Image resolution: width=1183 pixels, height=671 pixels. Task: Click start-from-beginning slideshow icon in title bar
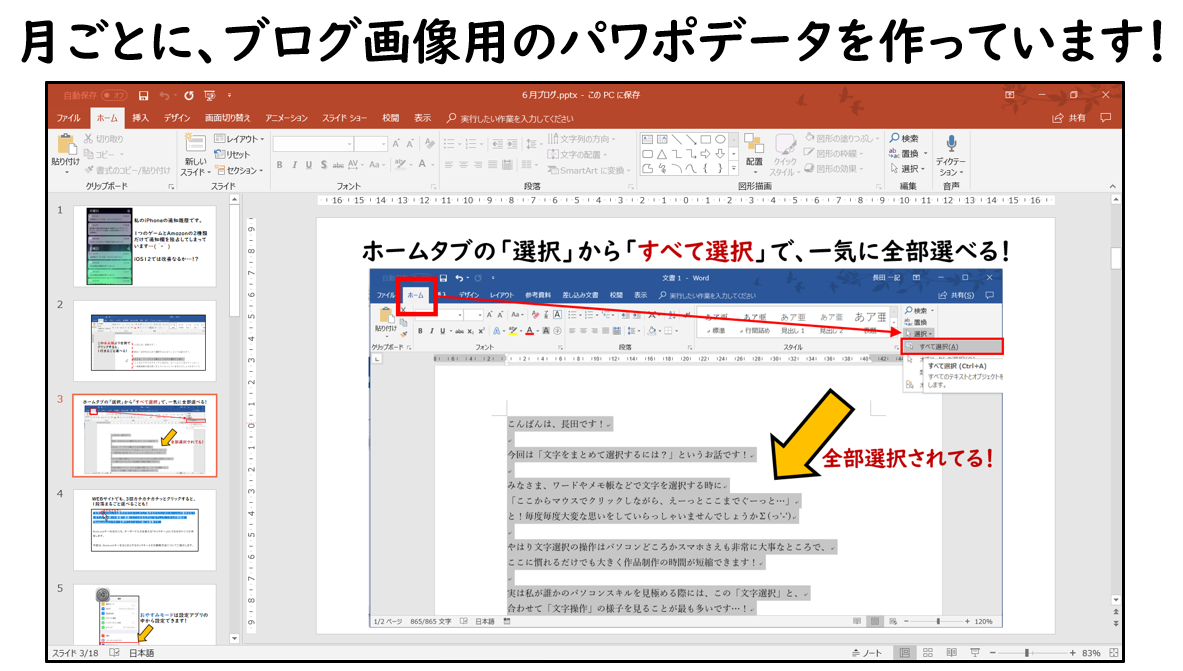[x=210, y=95]
